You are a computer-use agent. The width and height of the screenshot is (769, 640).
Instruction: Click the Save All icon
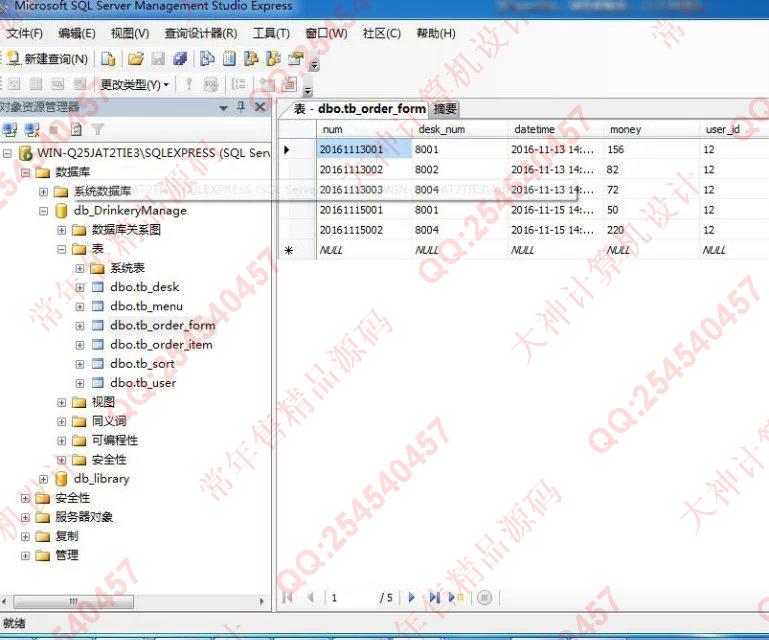180,59
